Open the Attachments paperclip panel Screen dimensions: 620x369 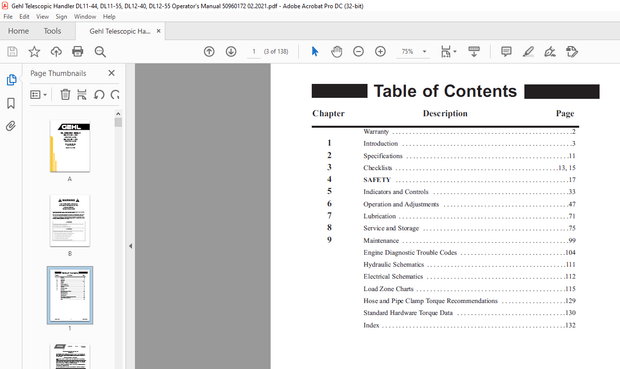(11, 126)
